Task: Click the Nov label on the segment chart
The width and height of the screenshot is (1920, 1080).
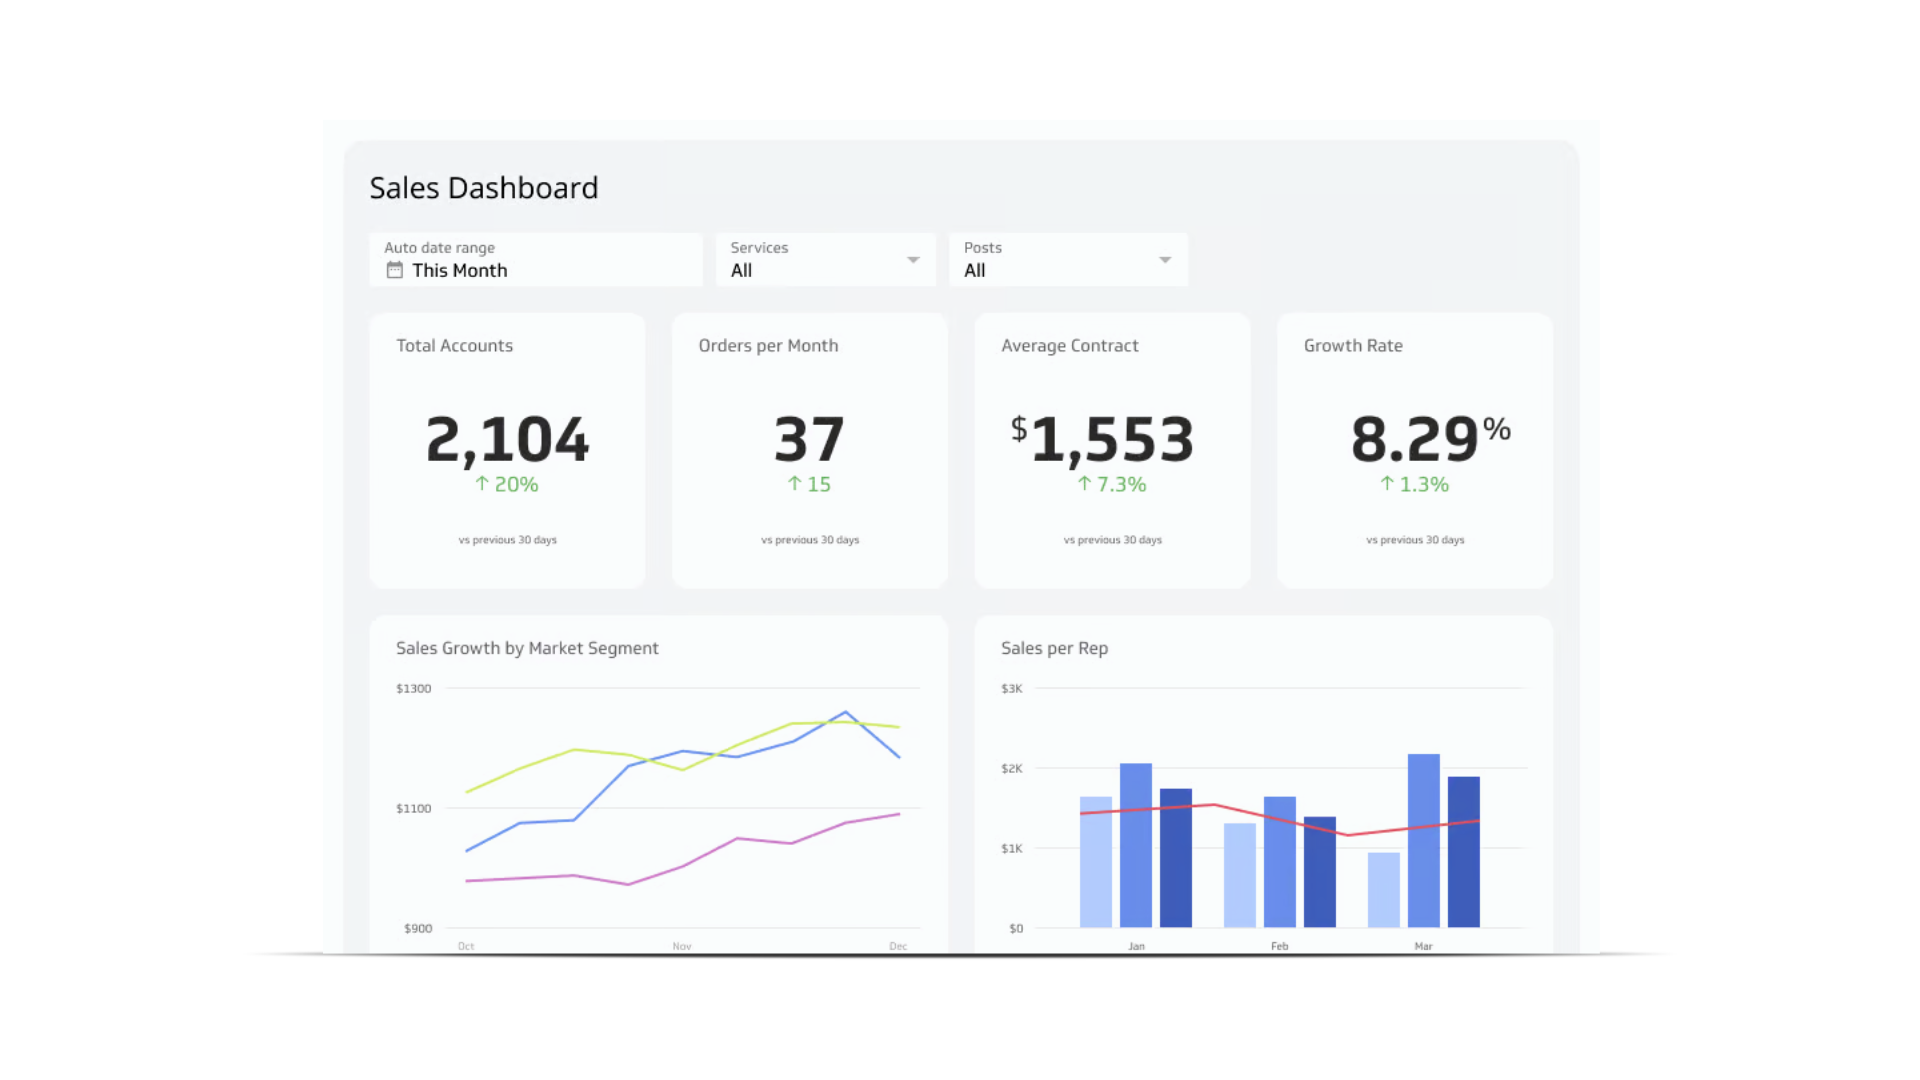Action: pos(682,946)
